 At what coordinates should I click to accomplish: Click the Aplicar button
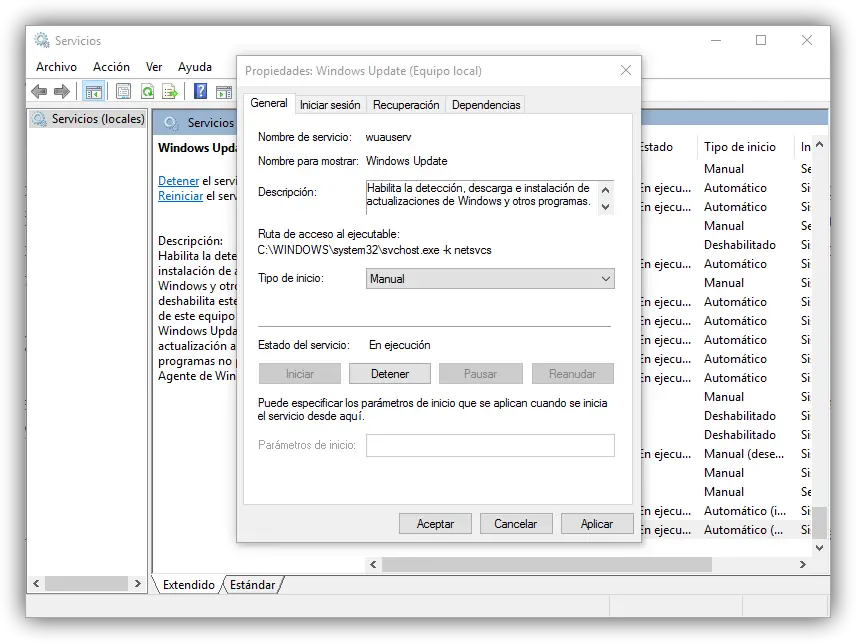597,523
